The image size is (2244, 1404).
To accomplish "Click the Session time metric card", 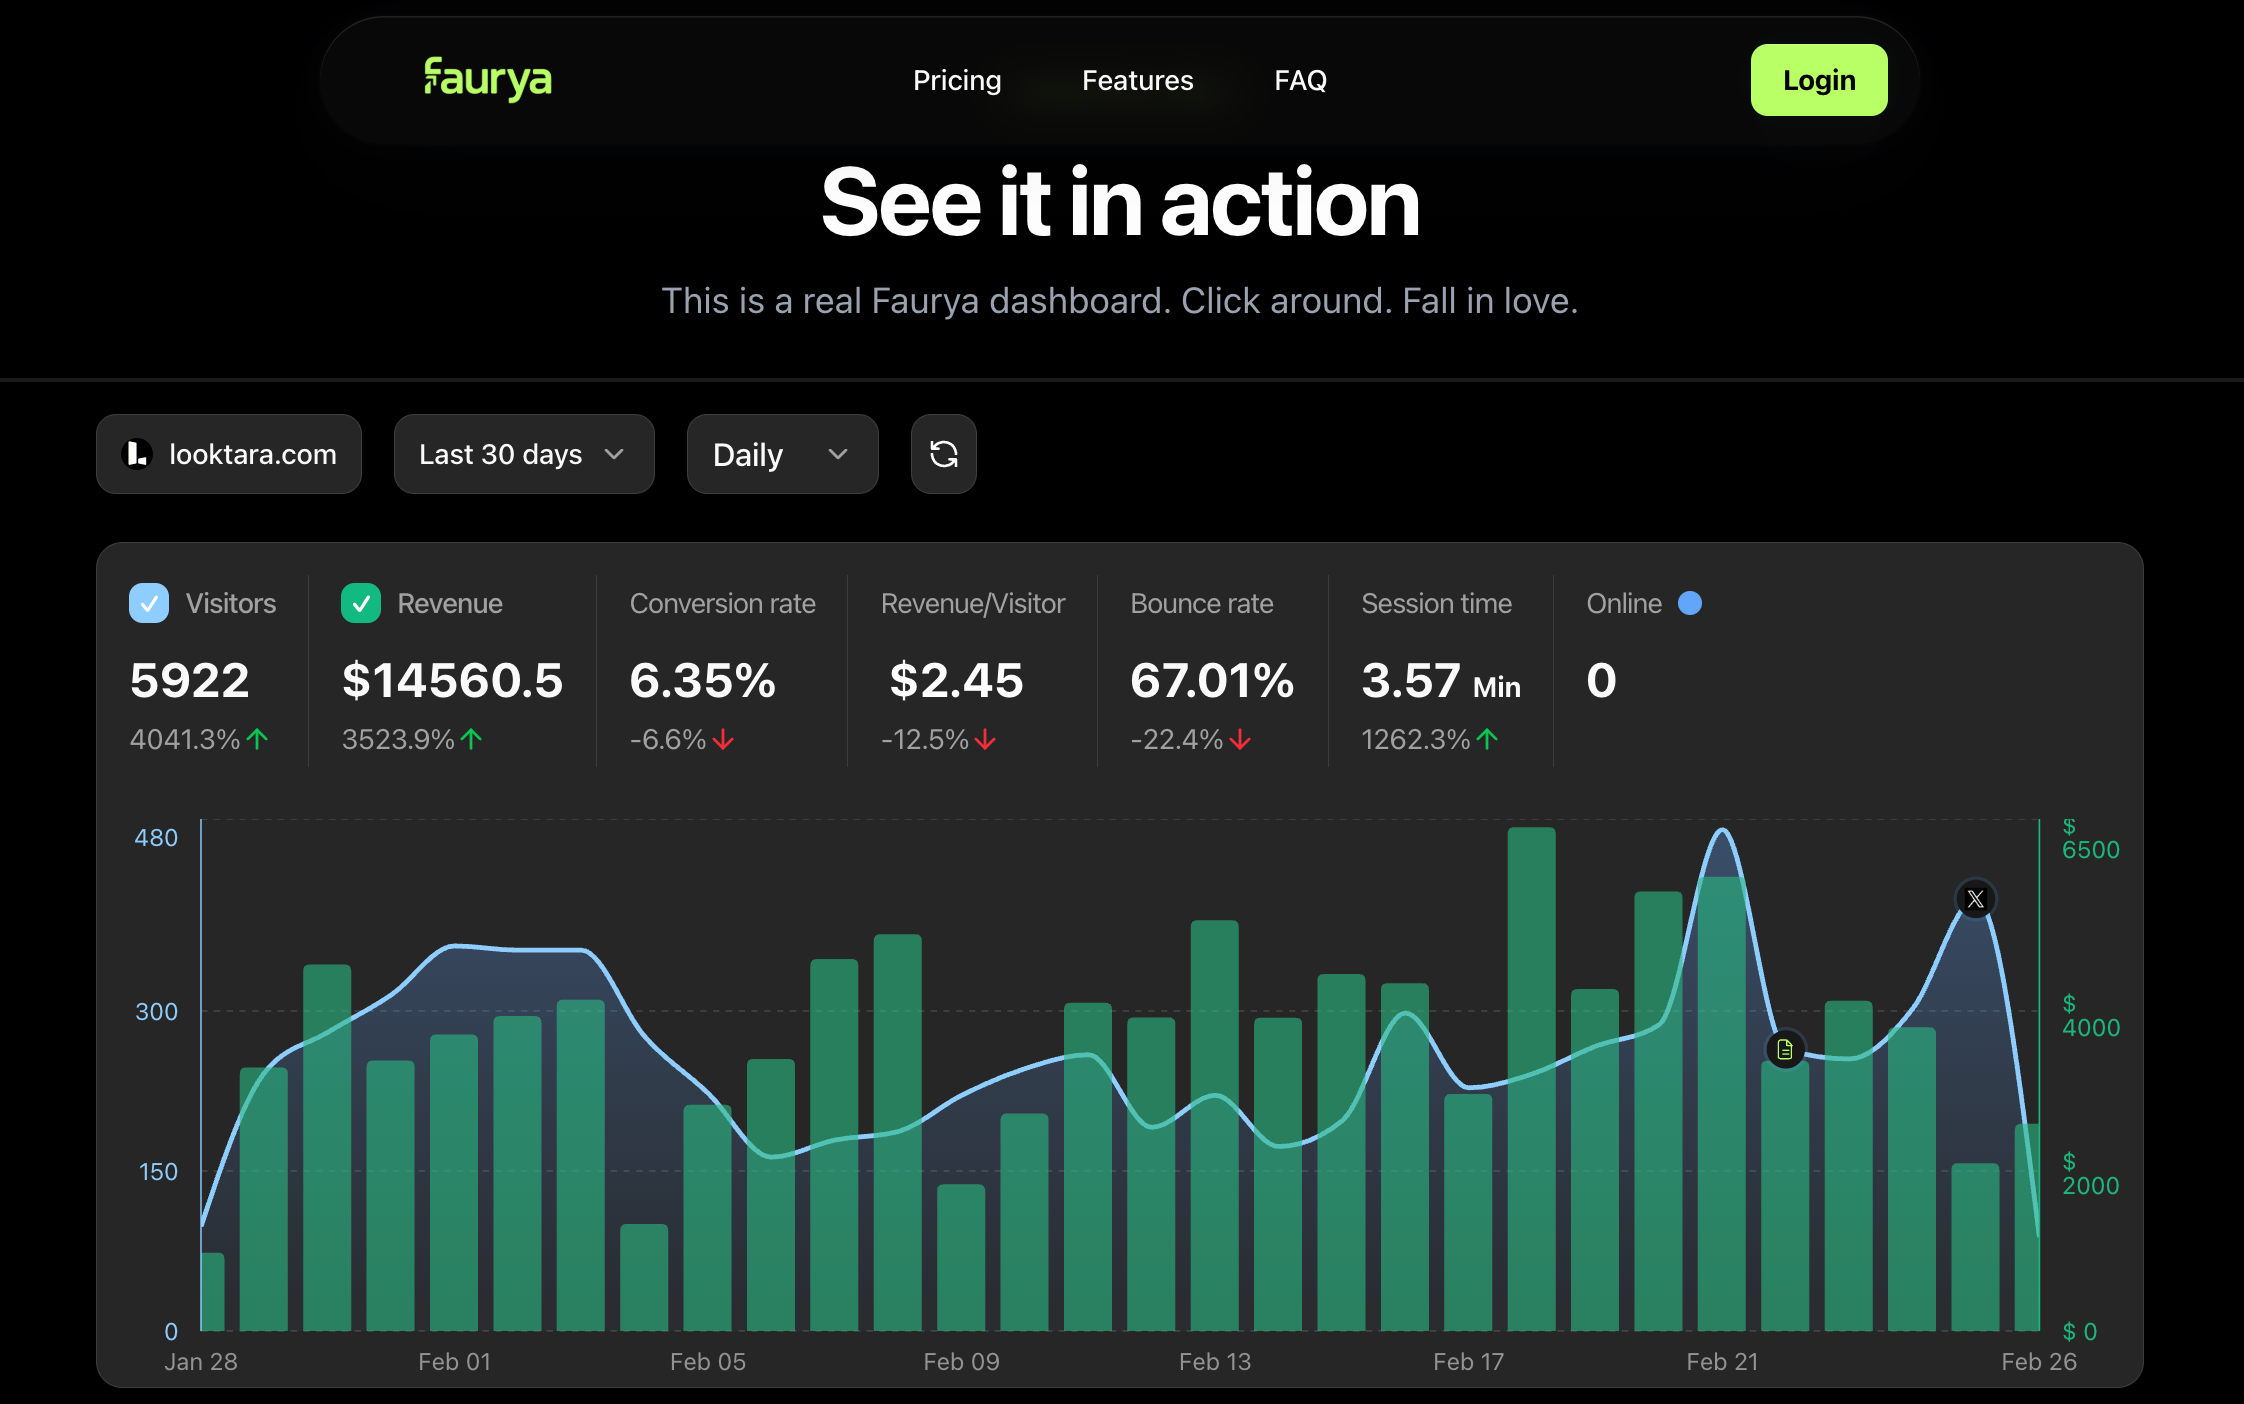I will tap(1440, 670).
